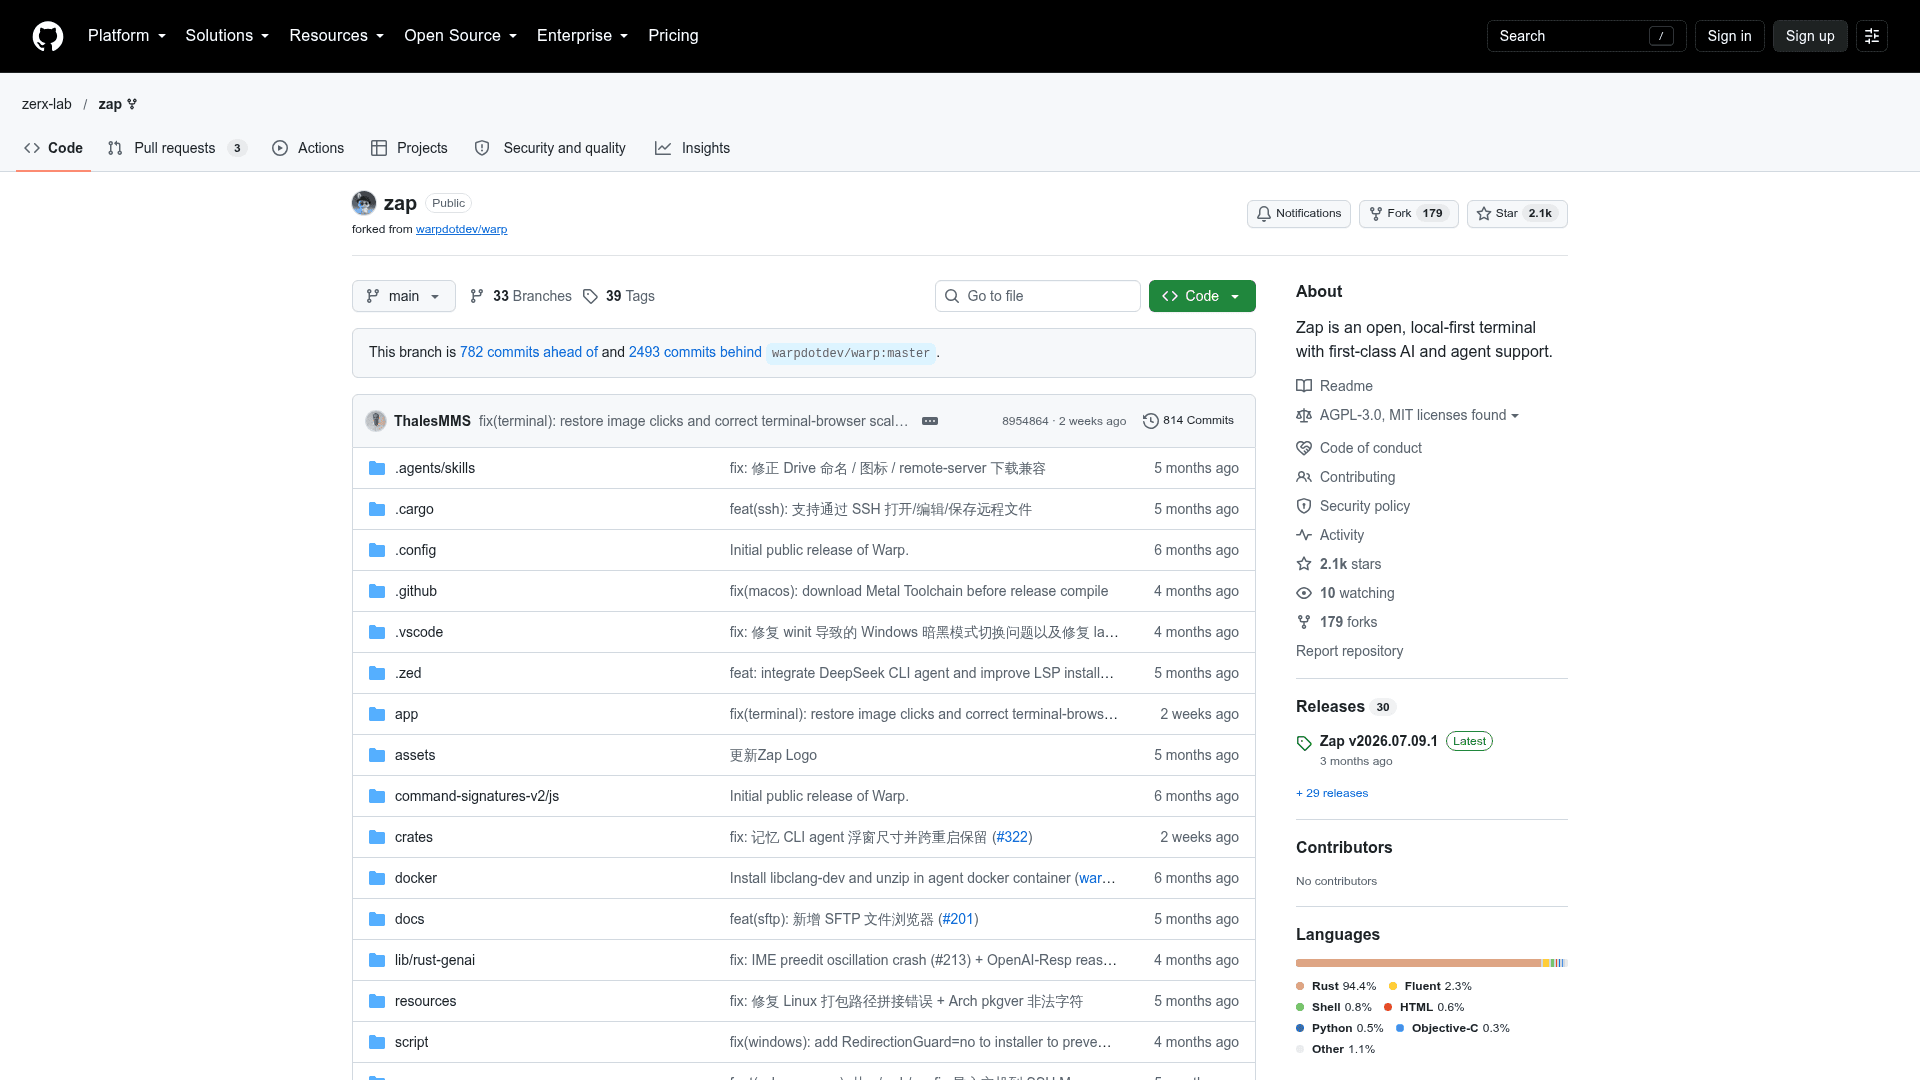Click the folder icon for crates
1920x1080 pixels.
tap(377, 837)
